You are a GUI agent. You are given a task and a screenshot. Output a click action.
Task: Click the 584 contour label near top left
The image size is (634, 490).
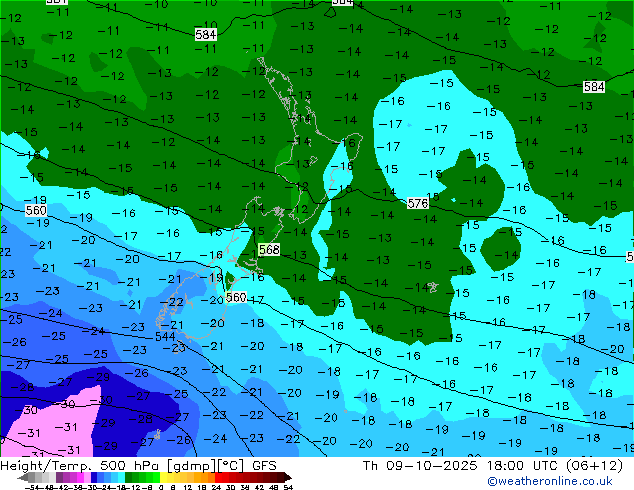pyautogui.click(x=206, y=35)
